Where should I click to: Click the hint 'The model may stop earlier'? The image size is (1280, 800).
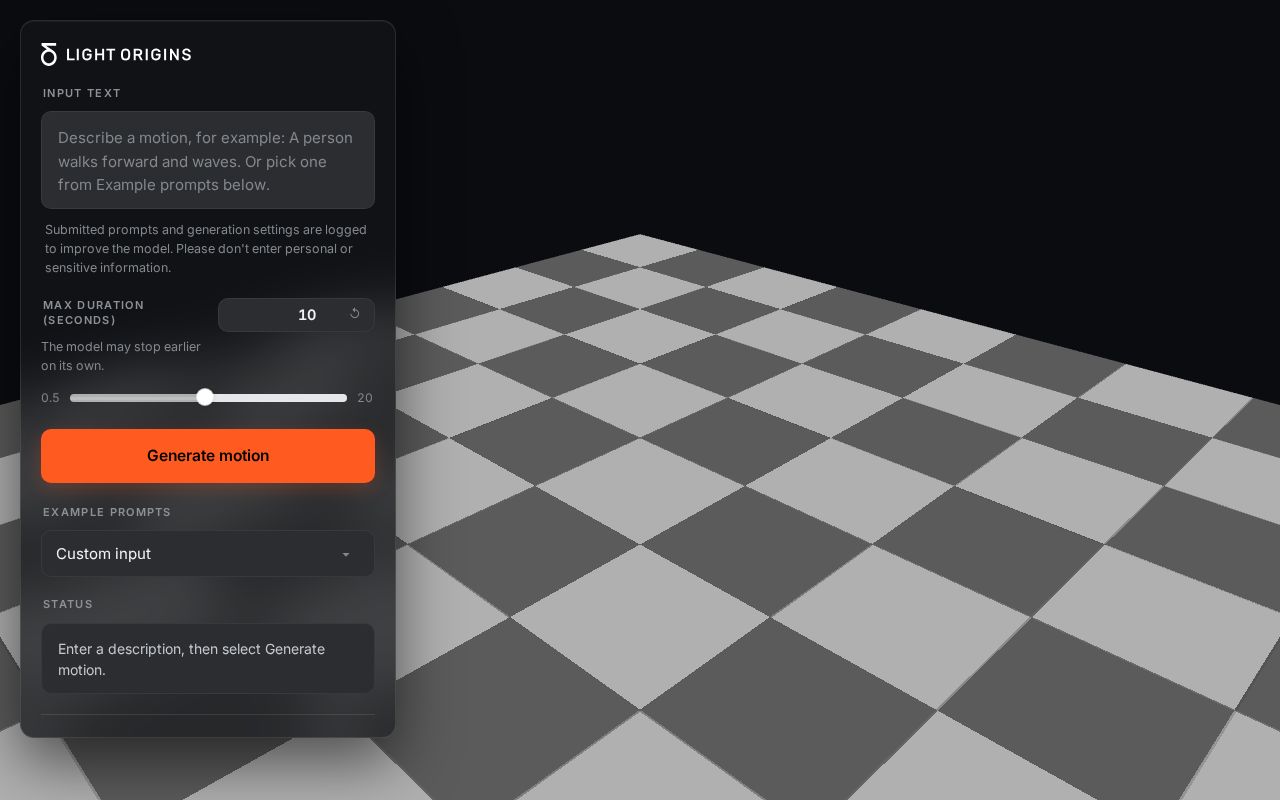121,356
